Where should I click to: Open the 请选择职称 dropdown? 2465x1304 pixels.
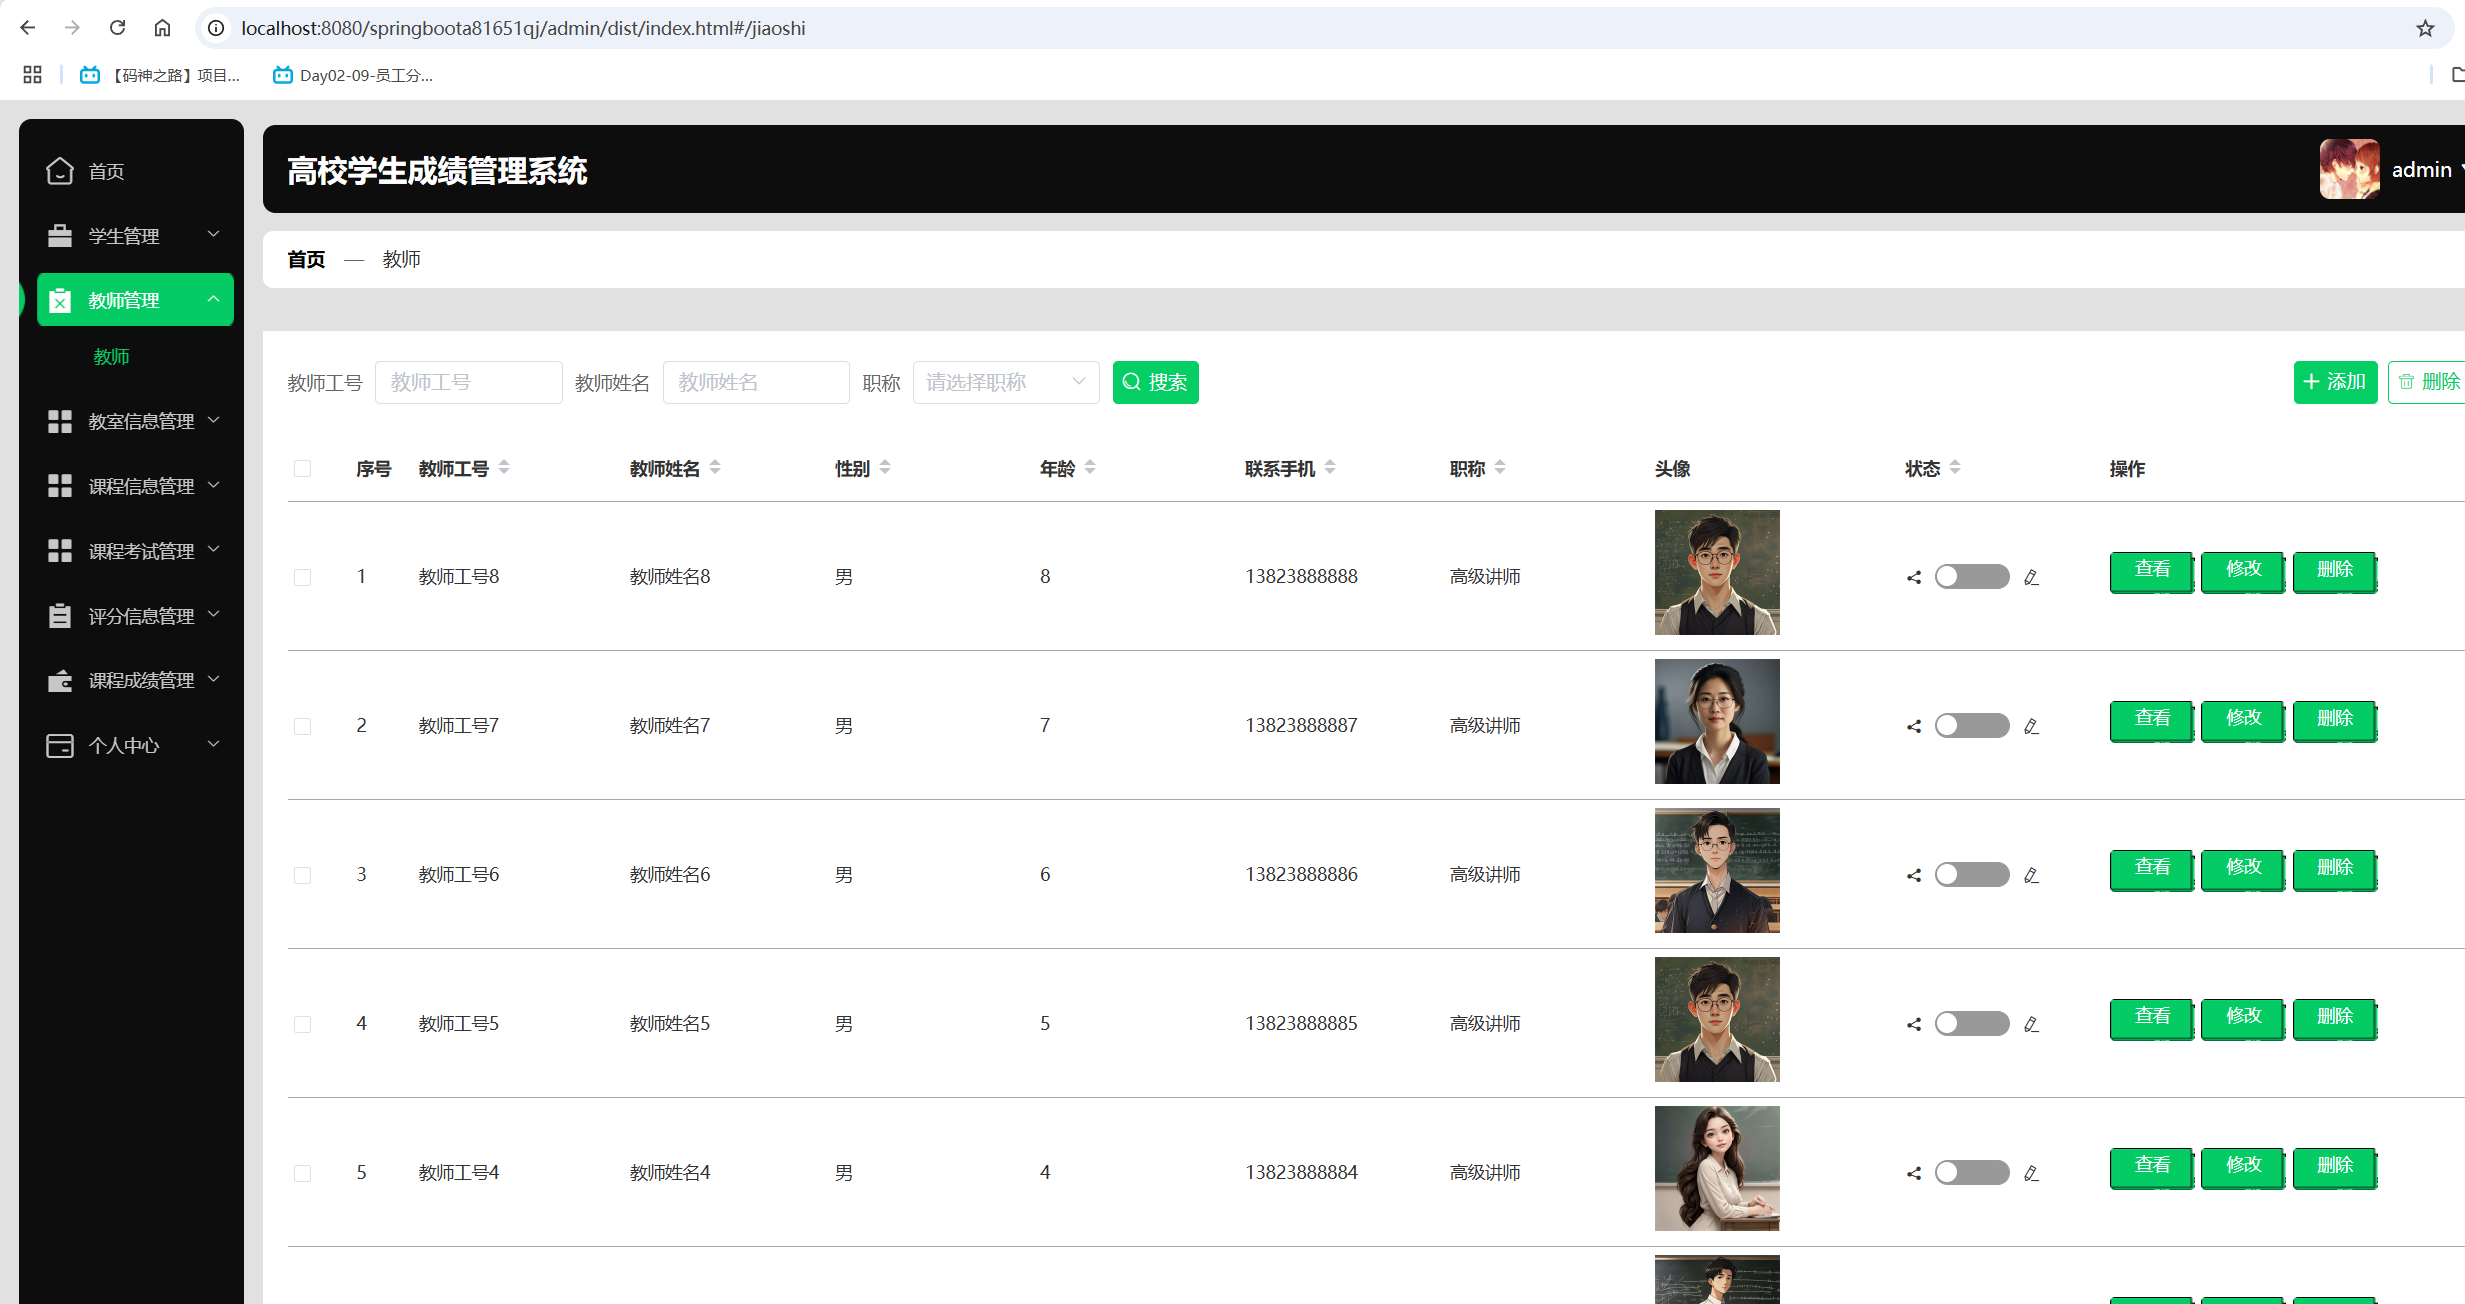[1006, 382]
